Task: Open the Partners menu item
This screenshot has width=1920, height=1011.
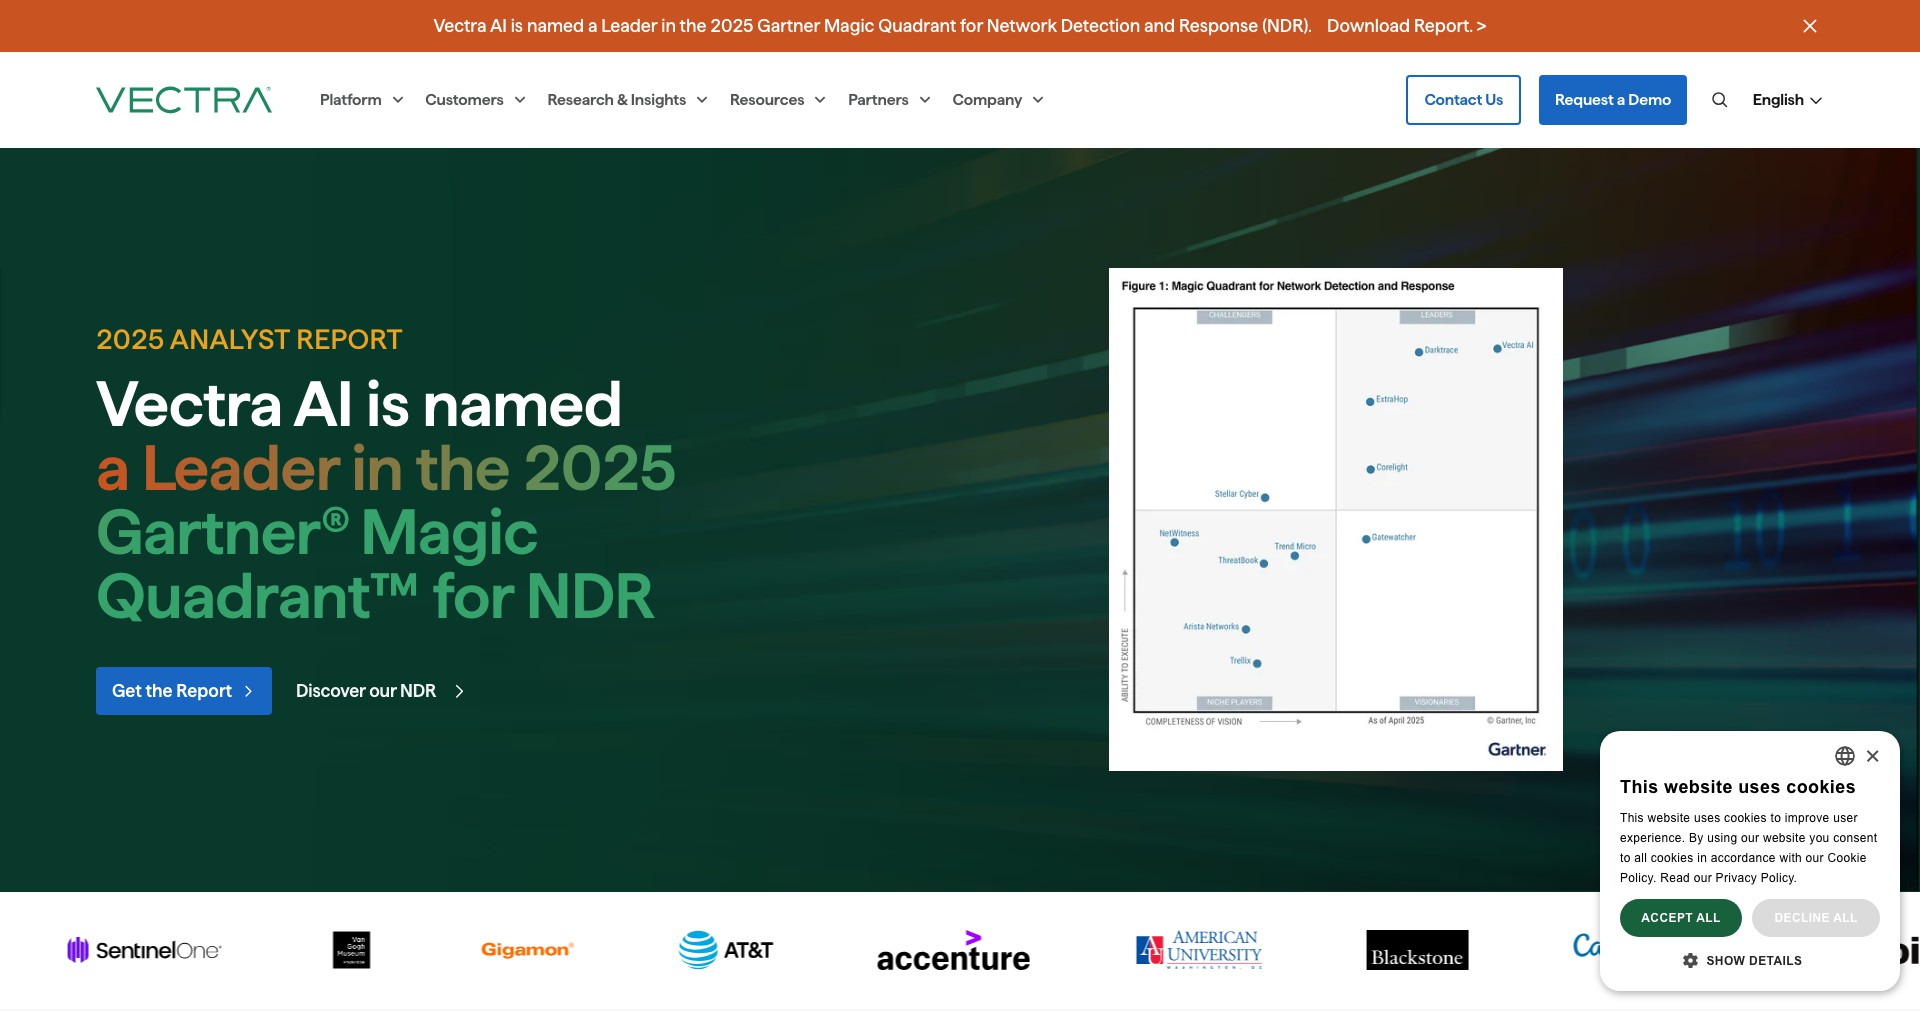Action: pyautogui.click(x=889, y=100)
